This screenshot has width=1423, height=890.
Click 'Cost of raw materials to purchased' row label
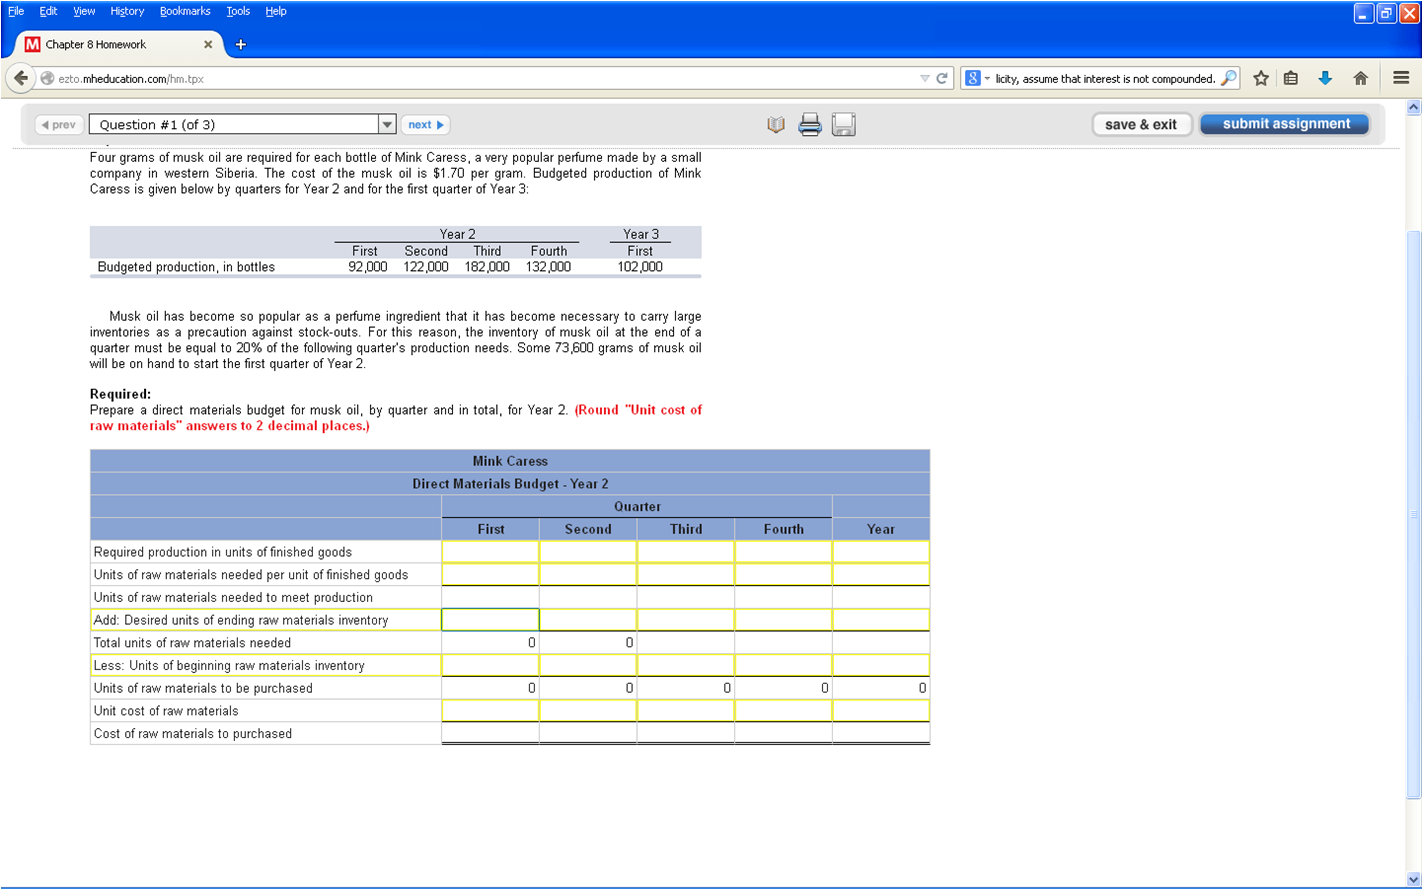(x=193, y=734)
